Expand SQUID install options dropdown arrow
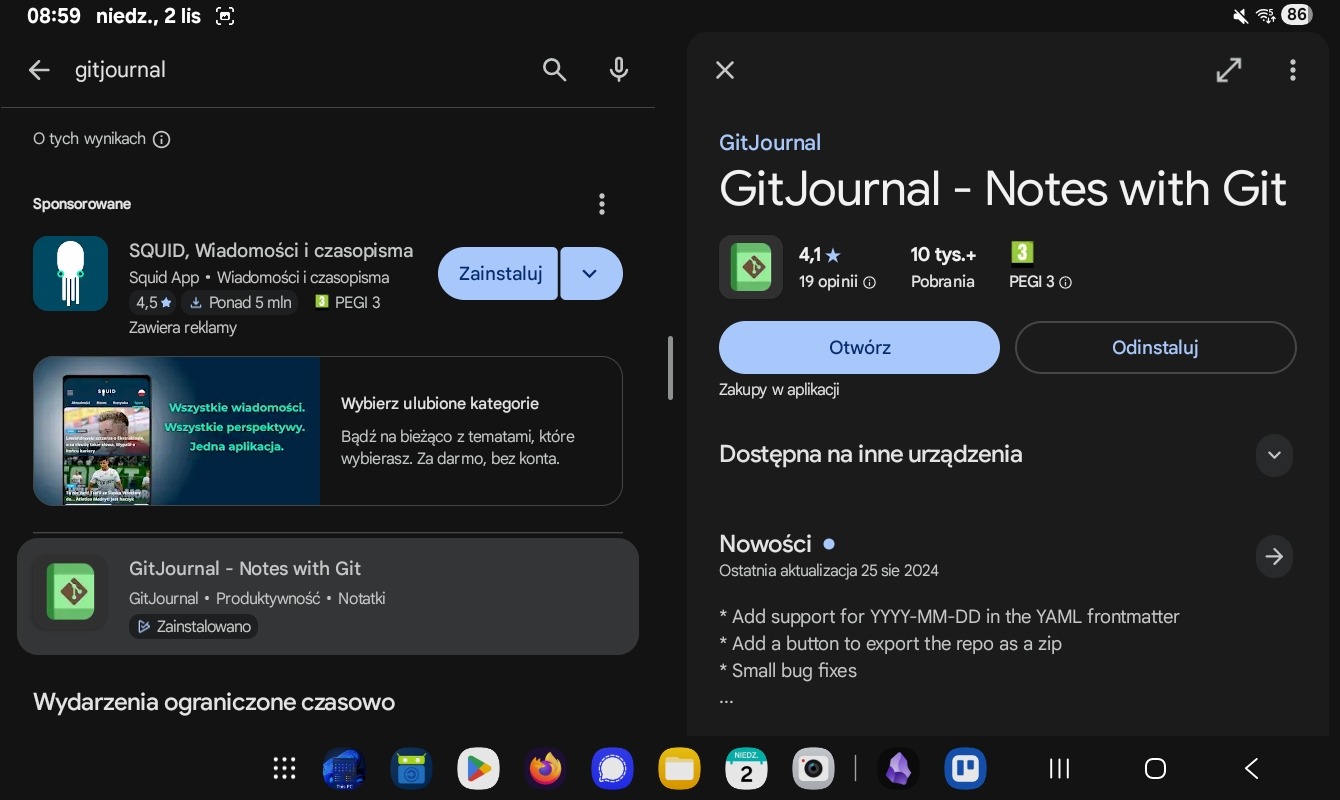Viewport: 1340px width, 800px height. pos(591,273)
